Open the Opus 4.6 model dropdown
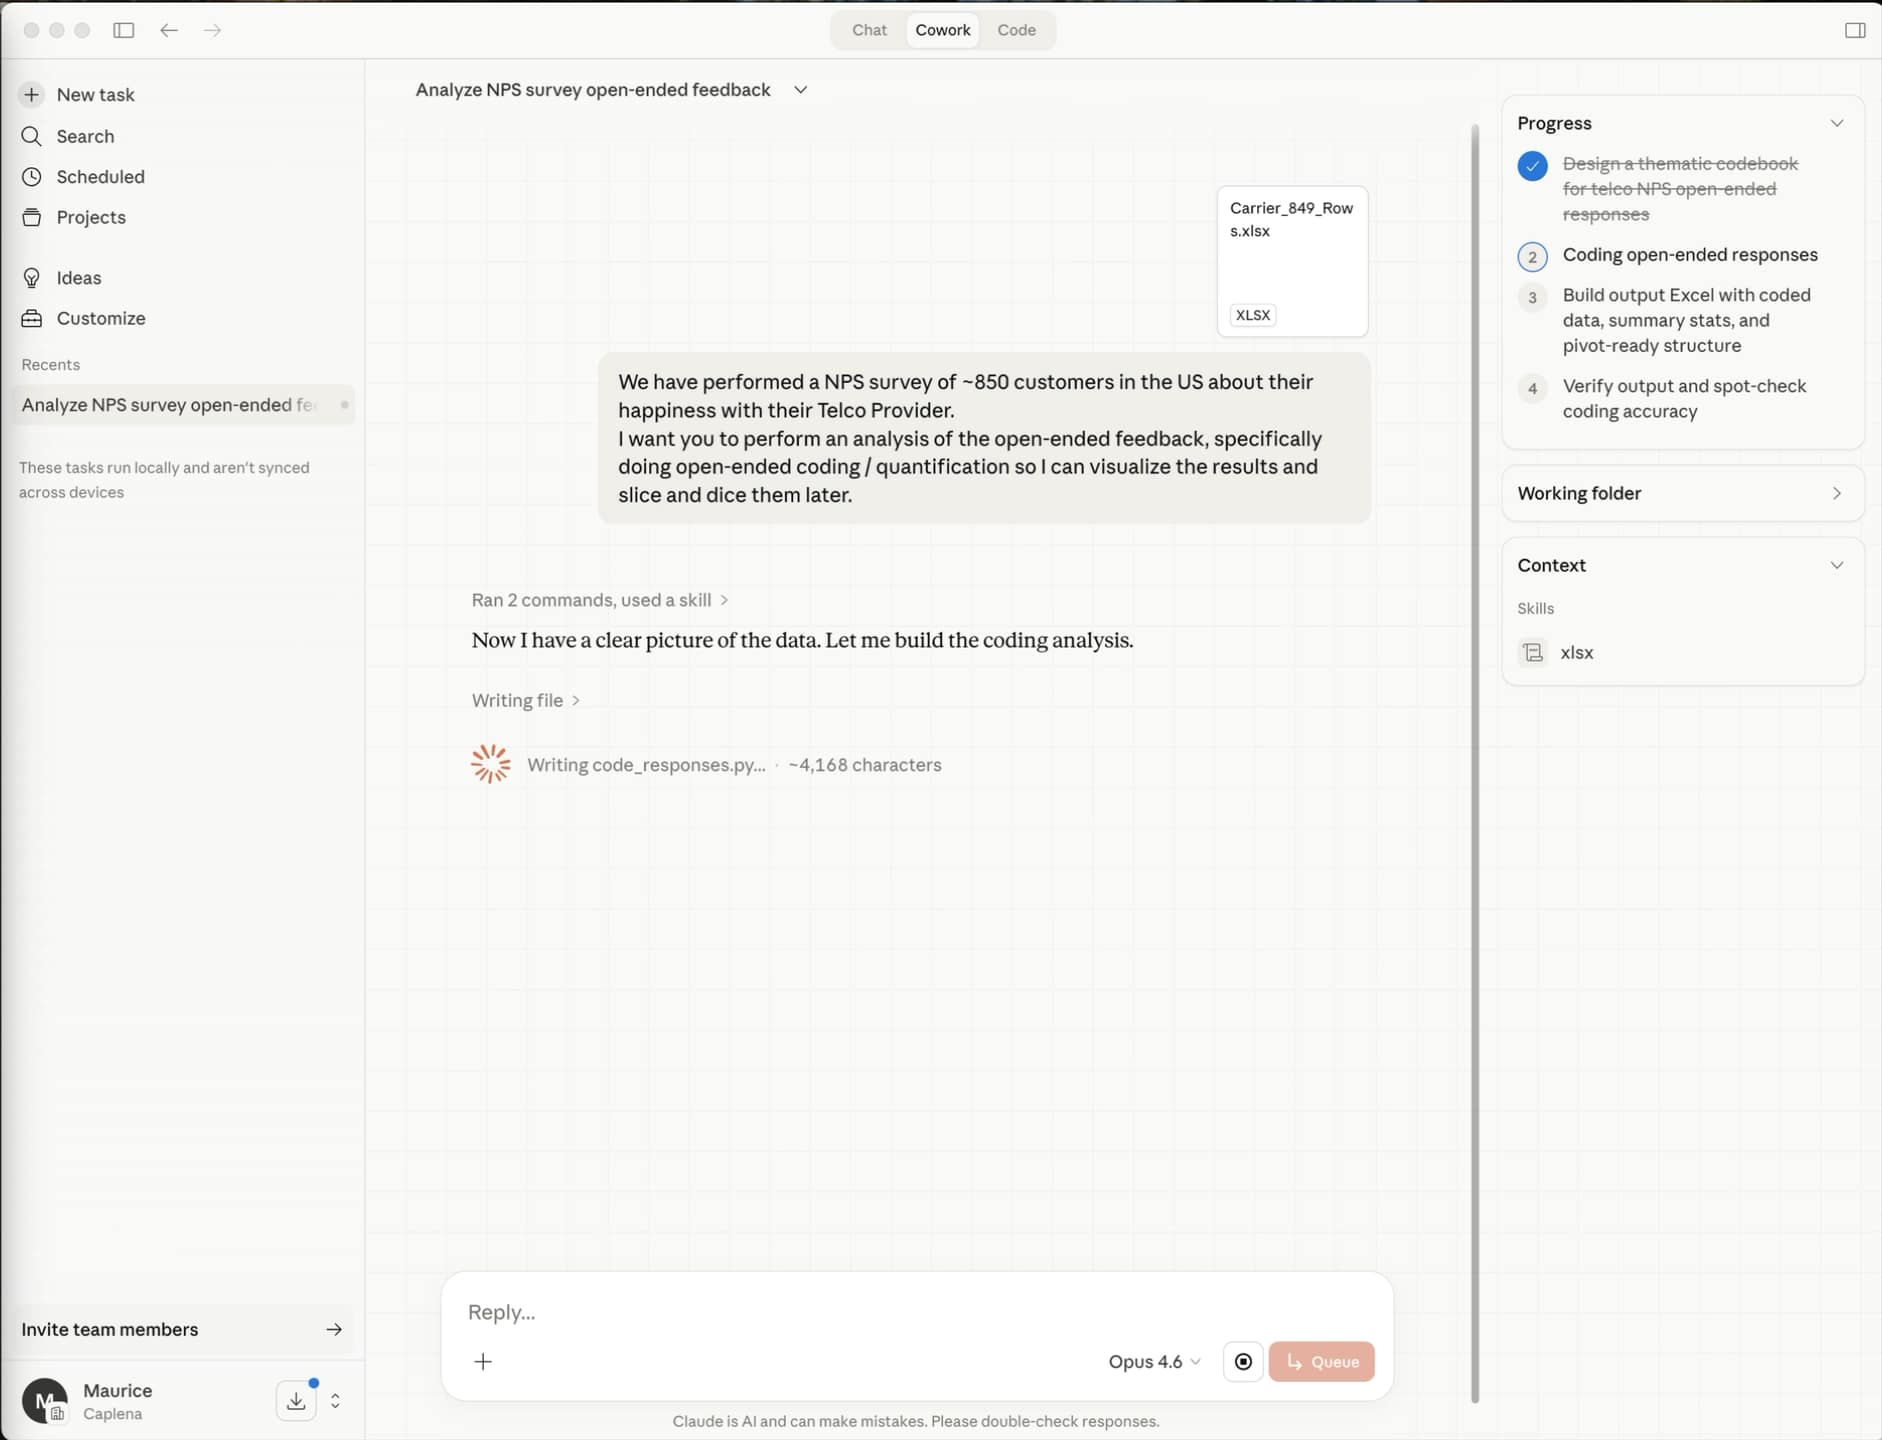This screenshot has width=1882, height=1440. point(1154,1361)
